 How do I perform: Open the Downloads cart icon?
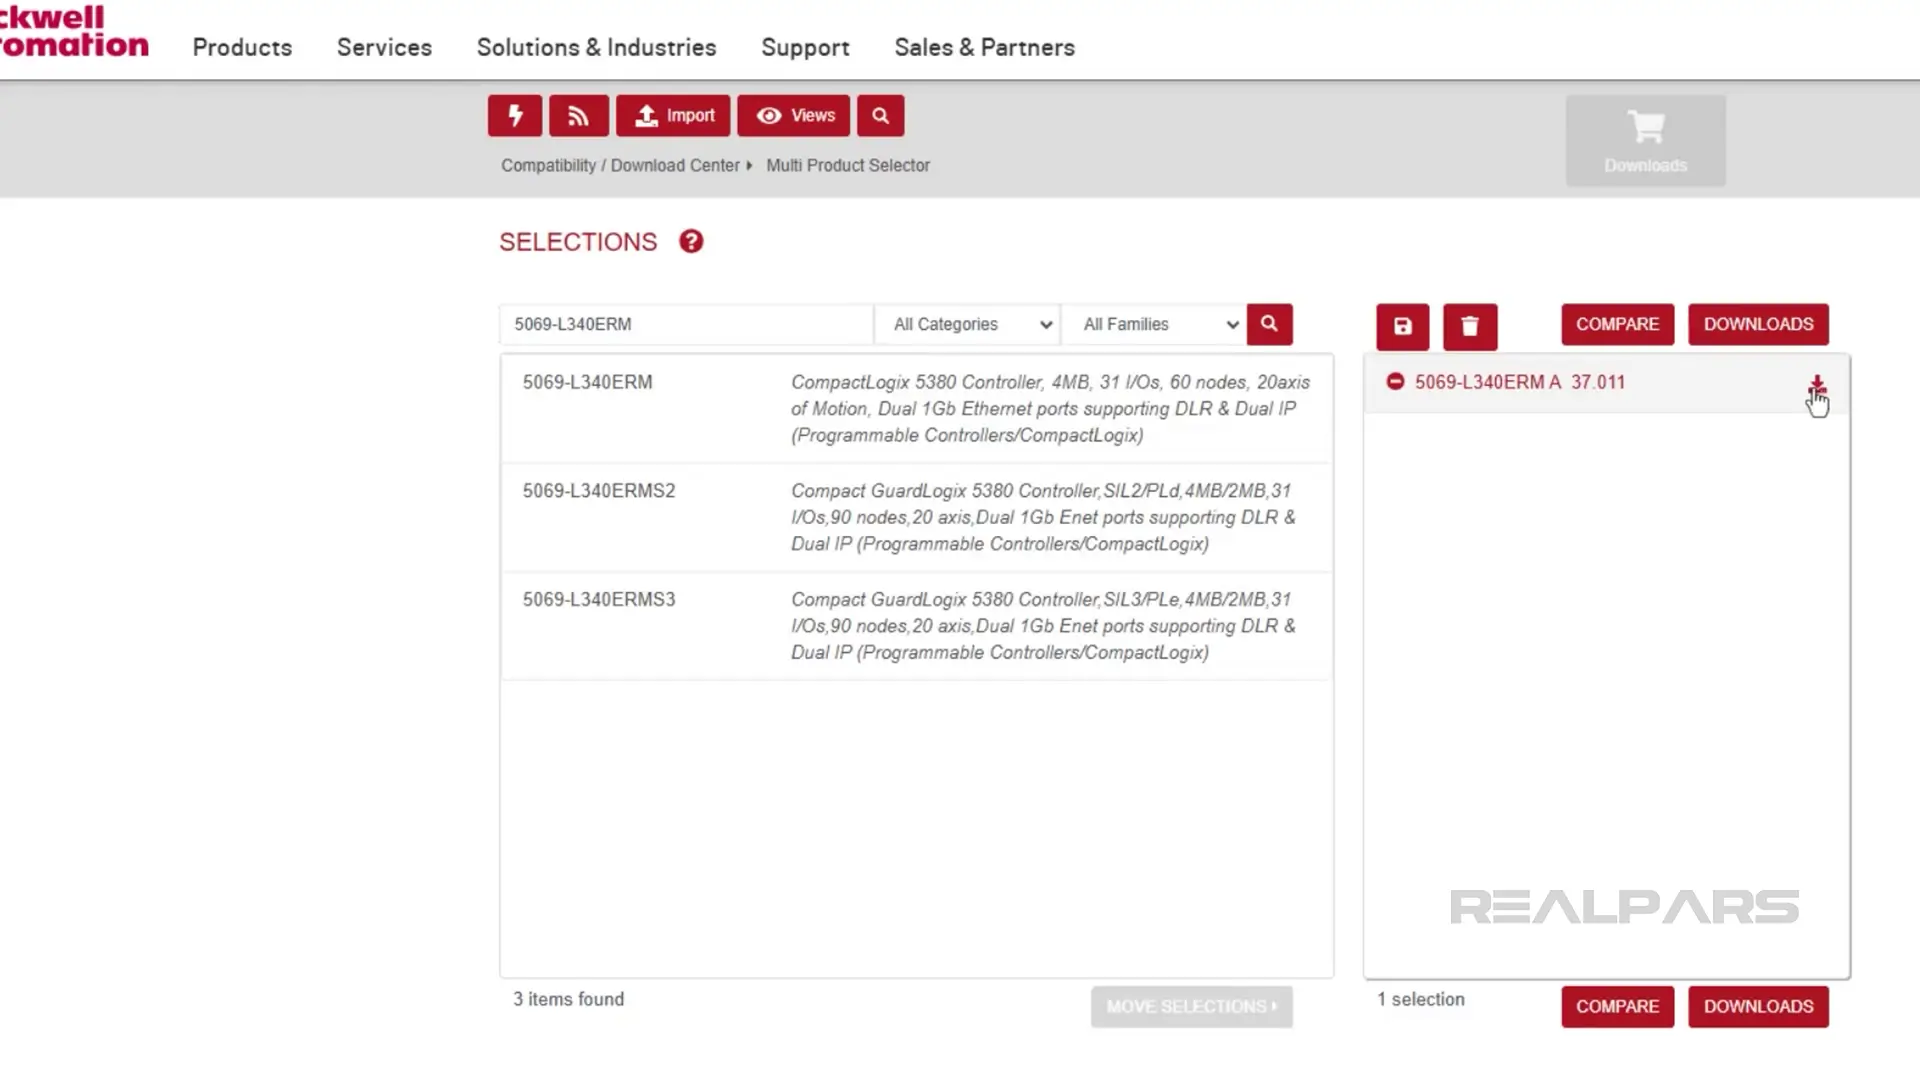coord(1646,141)
